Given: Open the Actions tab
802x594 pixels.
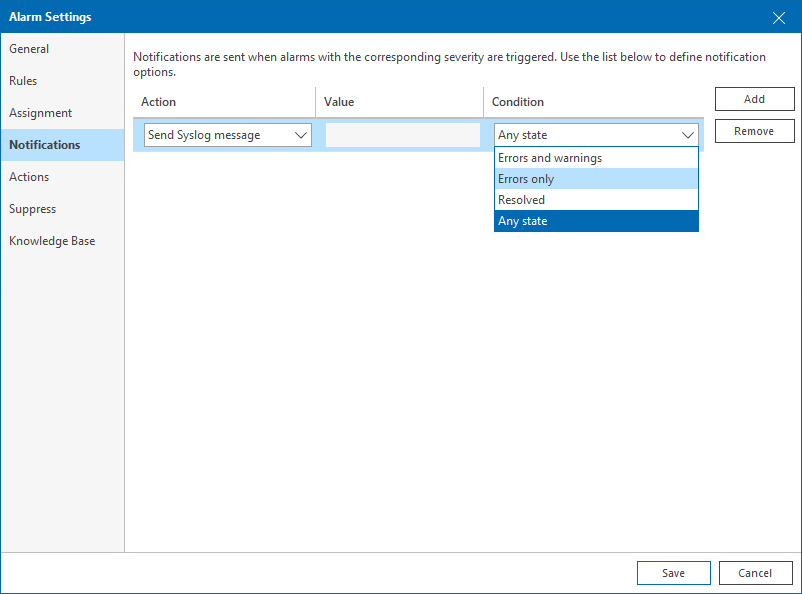Looking at the screenshot, I should coord(29,177).
